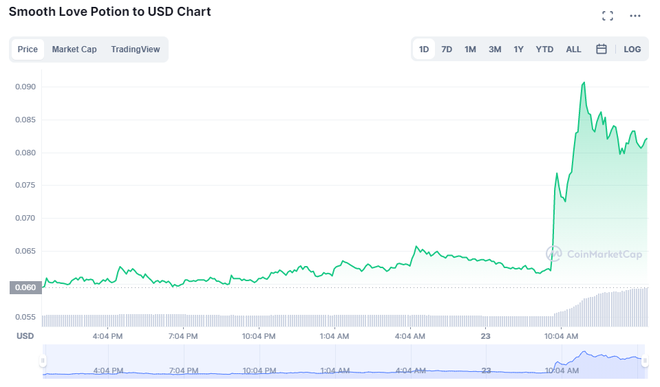660x387 pixels.
Task: Click the 0.080 y-axis label
Action: pyautogui.click(x=25, y=153)
